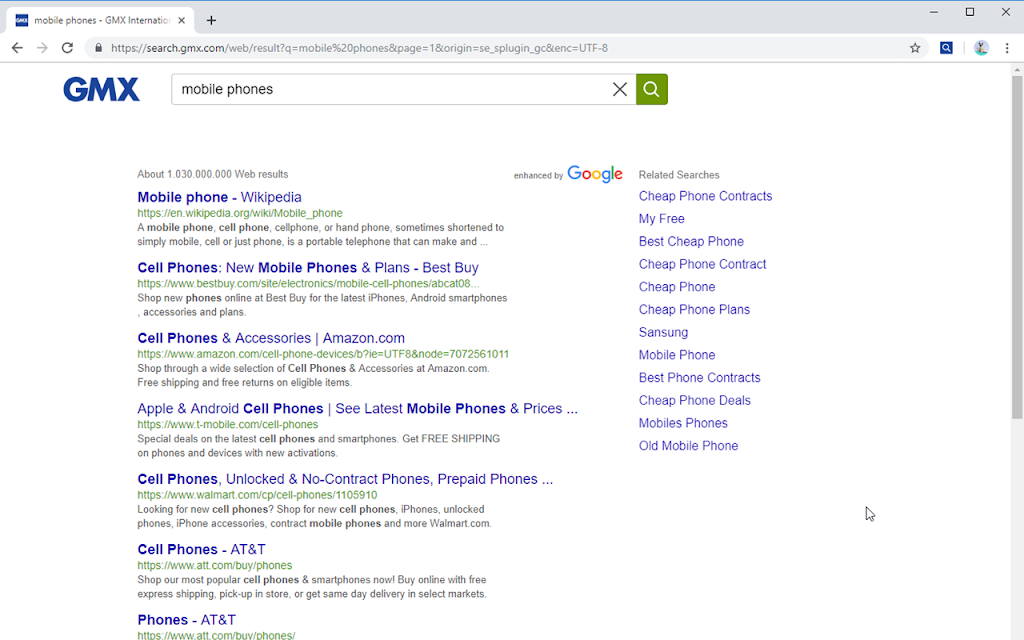Open Mobile phone - Wikipedia result

click(219, 197)
